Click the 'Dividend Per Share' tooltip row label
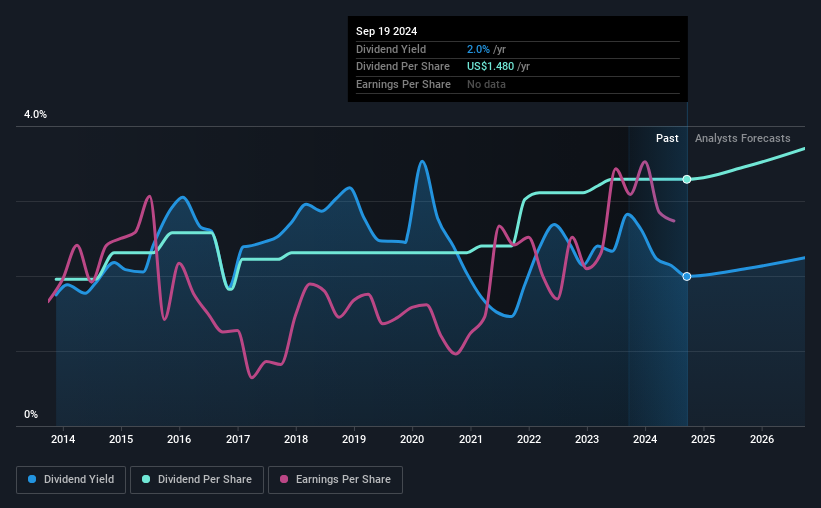821x508 pixels. pos(403,67)
